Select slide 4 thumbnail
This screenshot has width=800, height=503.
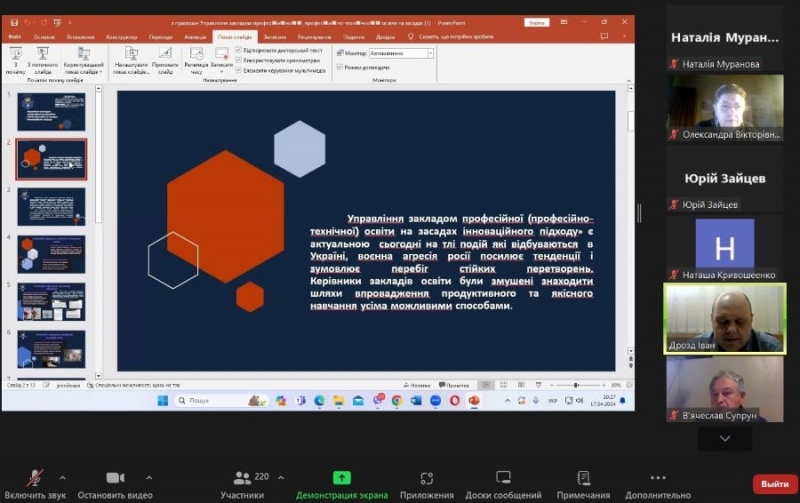pyautogui.click(x=52, y=254)
